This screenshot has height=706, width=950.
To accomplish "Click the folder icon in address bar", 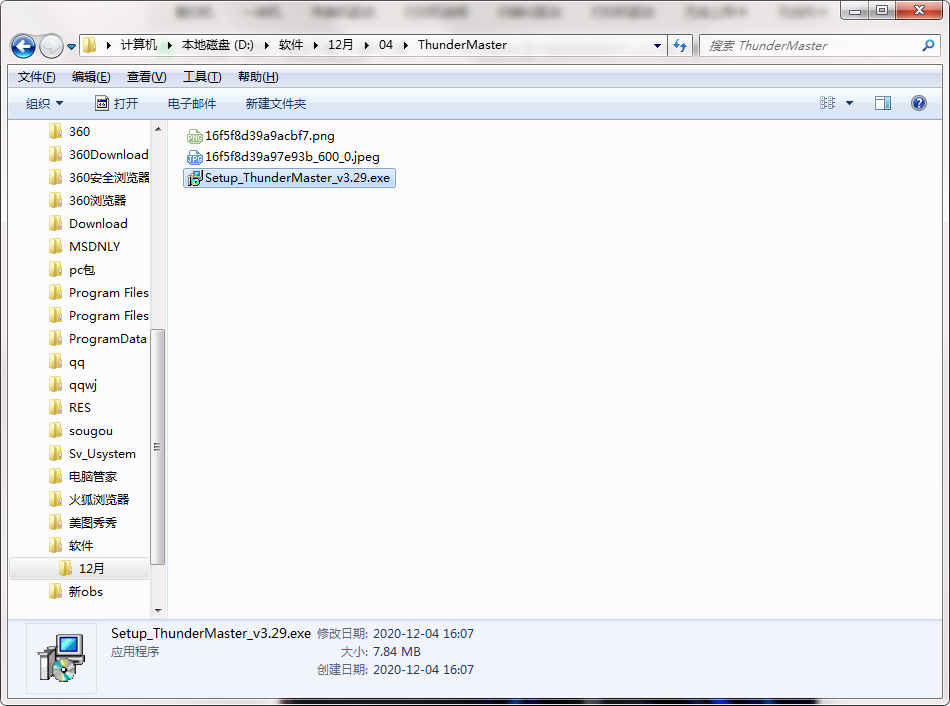I will [90, 45].
